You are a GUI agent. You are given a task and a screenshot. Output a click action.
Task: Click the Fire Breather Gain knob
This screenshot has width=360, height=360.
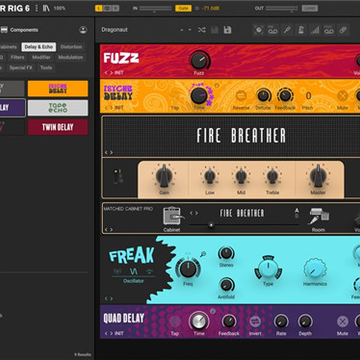pyautogui.click(x=164, y=176)
